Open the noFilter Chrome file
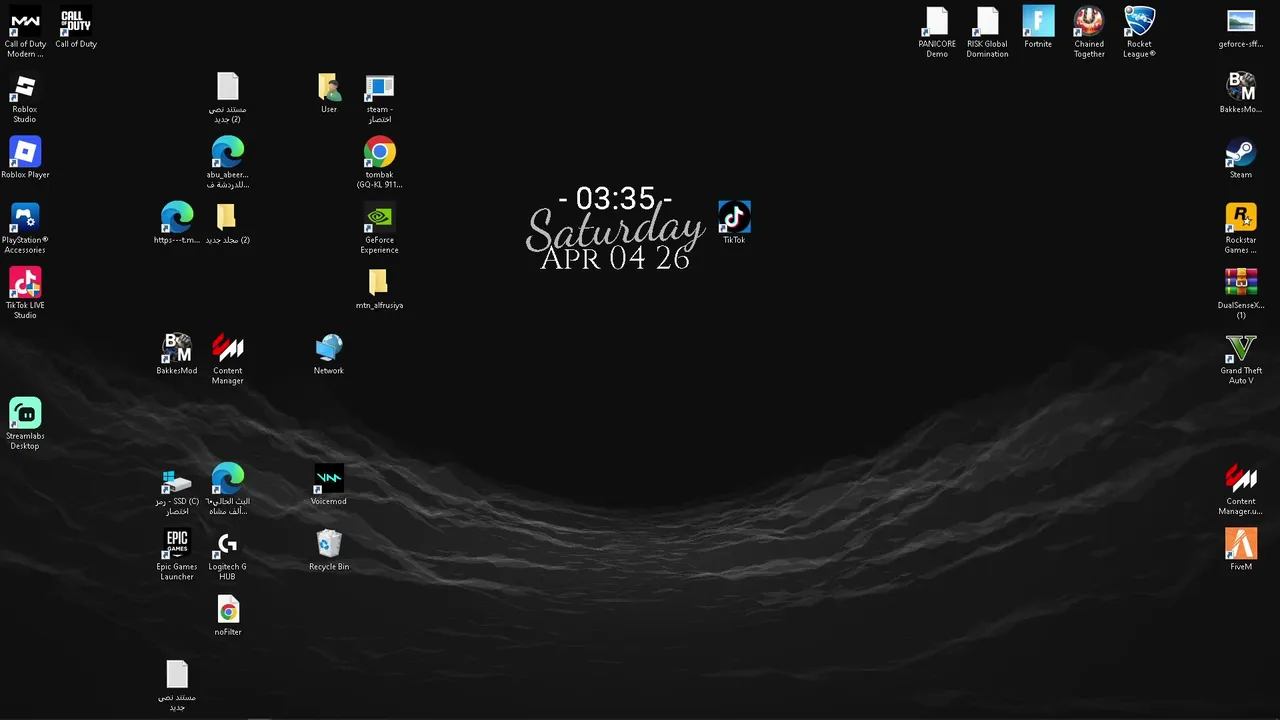The width and height of the screenshot is (1280, 720). 228,615
